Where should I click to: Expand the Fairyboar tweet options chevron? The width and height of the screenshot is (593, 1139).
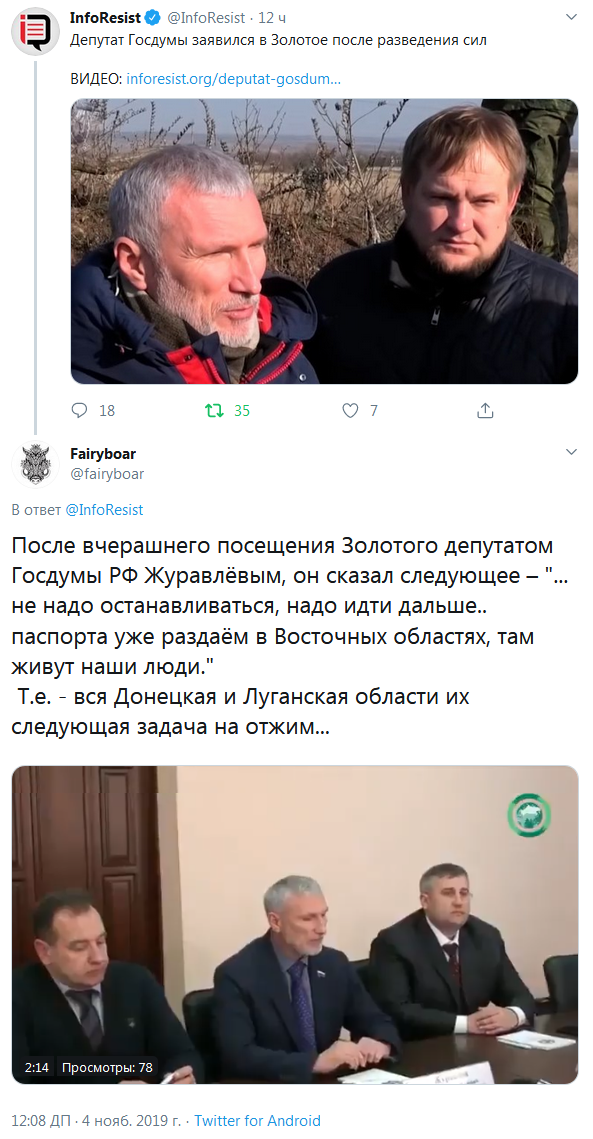(571, 452)
